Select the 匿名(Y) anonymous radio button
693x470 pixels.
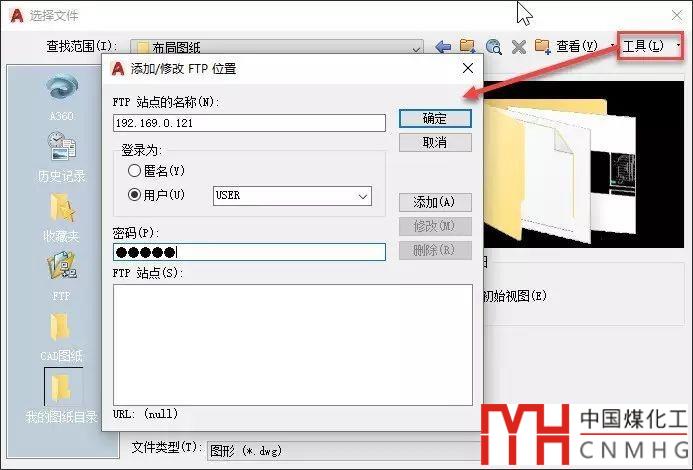(134, 171)
